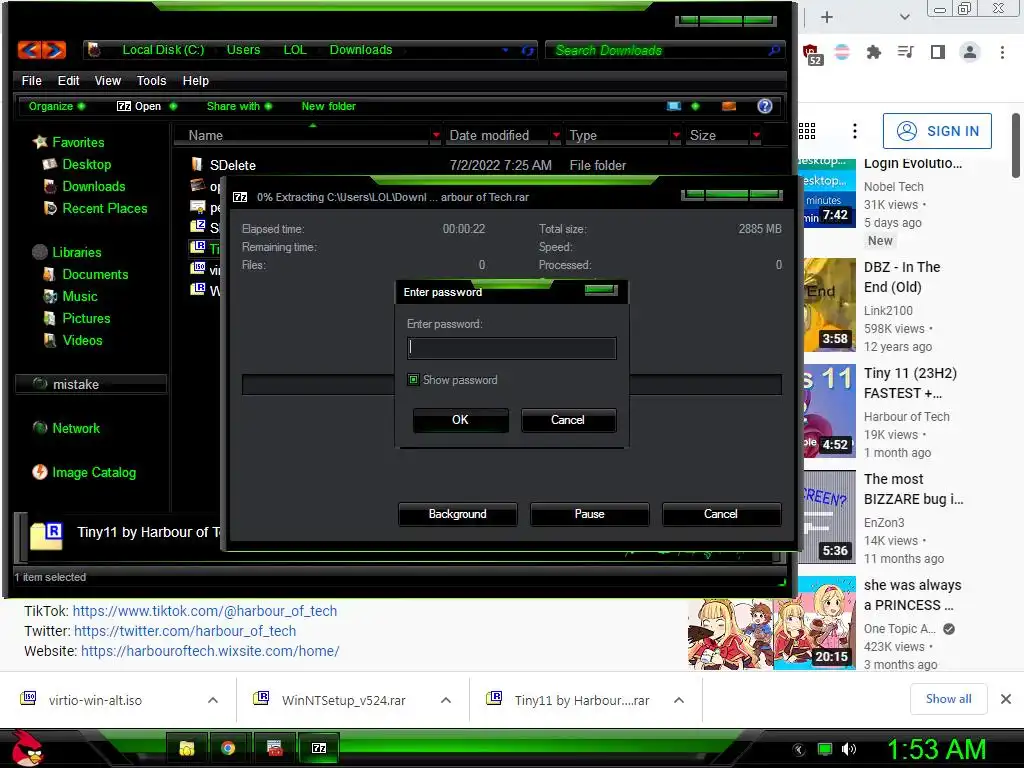This screenshot has height=768, width=1024.
Task: Open Image Catalog in navigation pane
Action: pos(94,472)
